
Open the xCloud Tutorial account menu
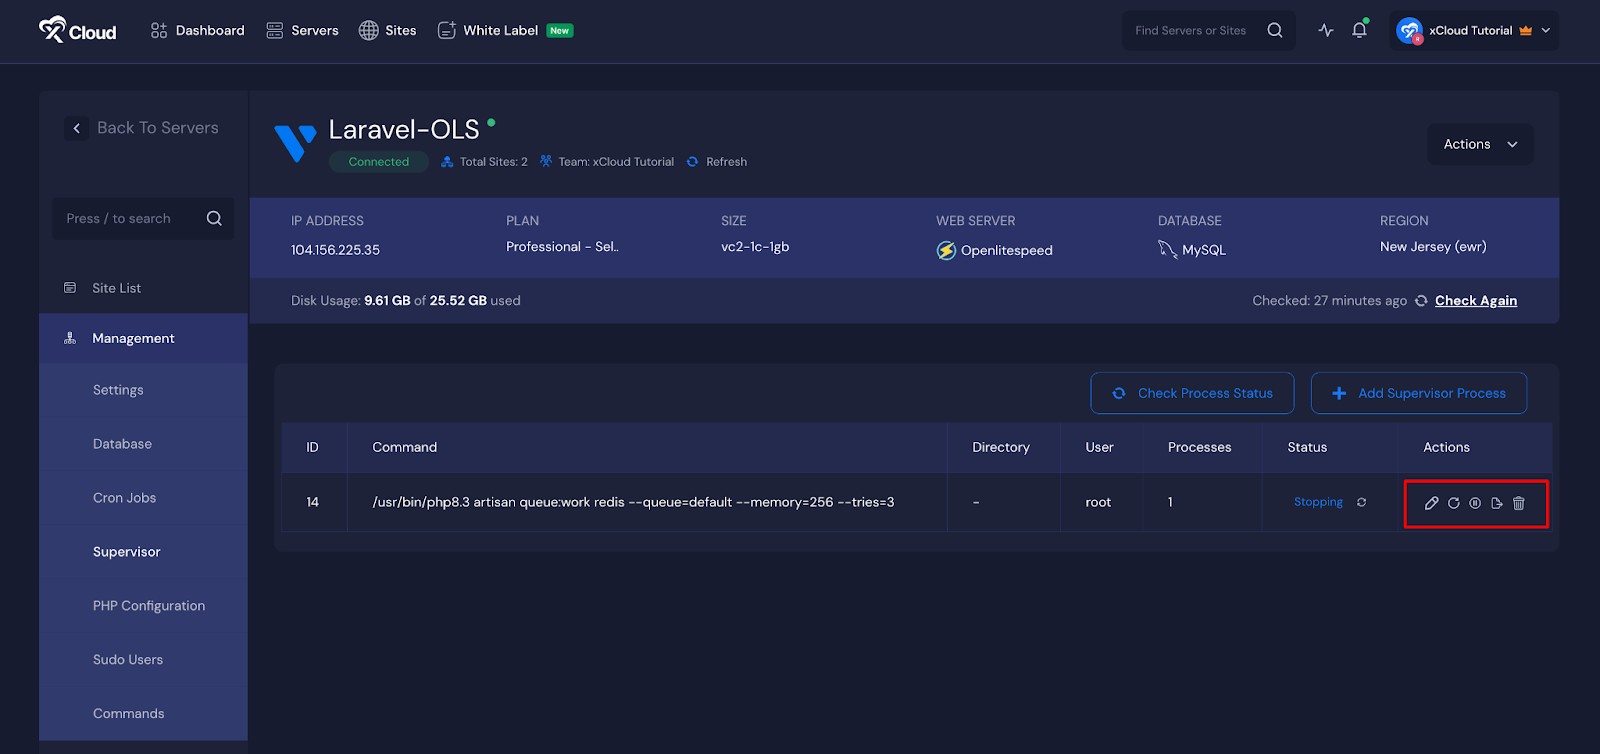(1473, 30)
